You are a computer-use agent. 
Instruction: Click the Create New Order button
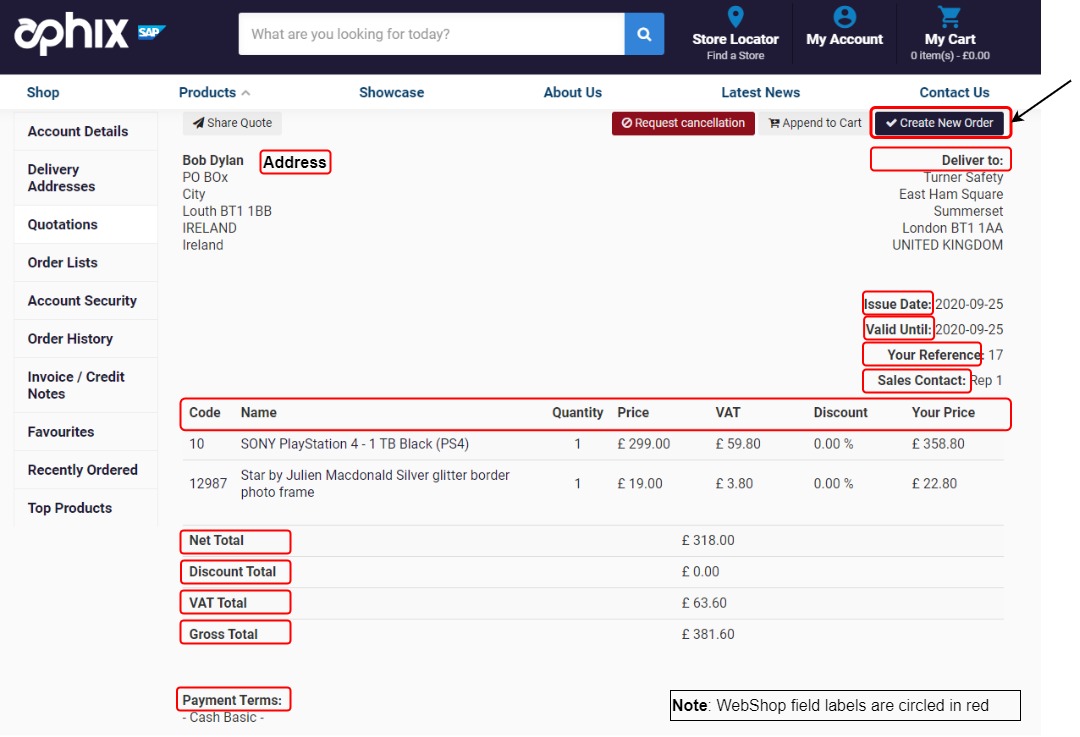pyautogui.click(x=939, y=123)
